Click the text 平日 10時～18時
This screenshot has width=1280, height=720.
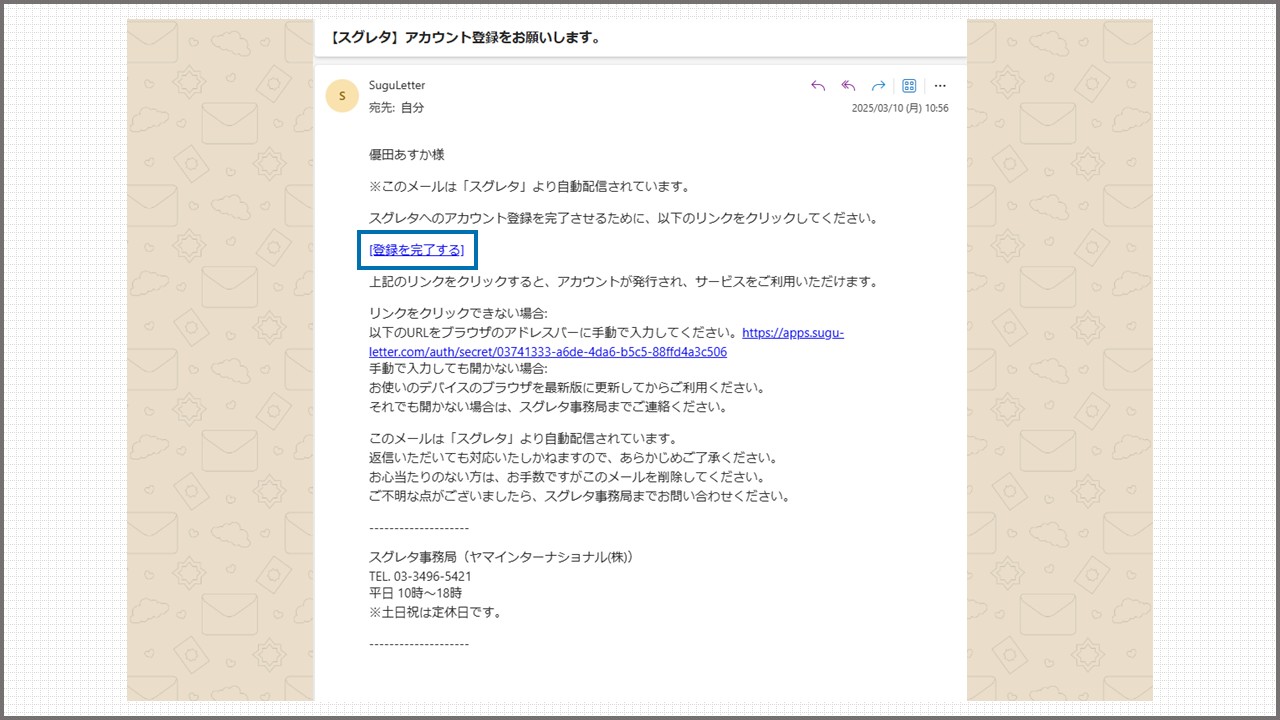coord(415,593)
